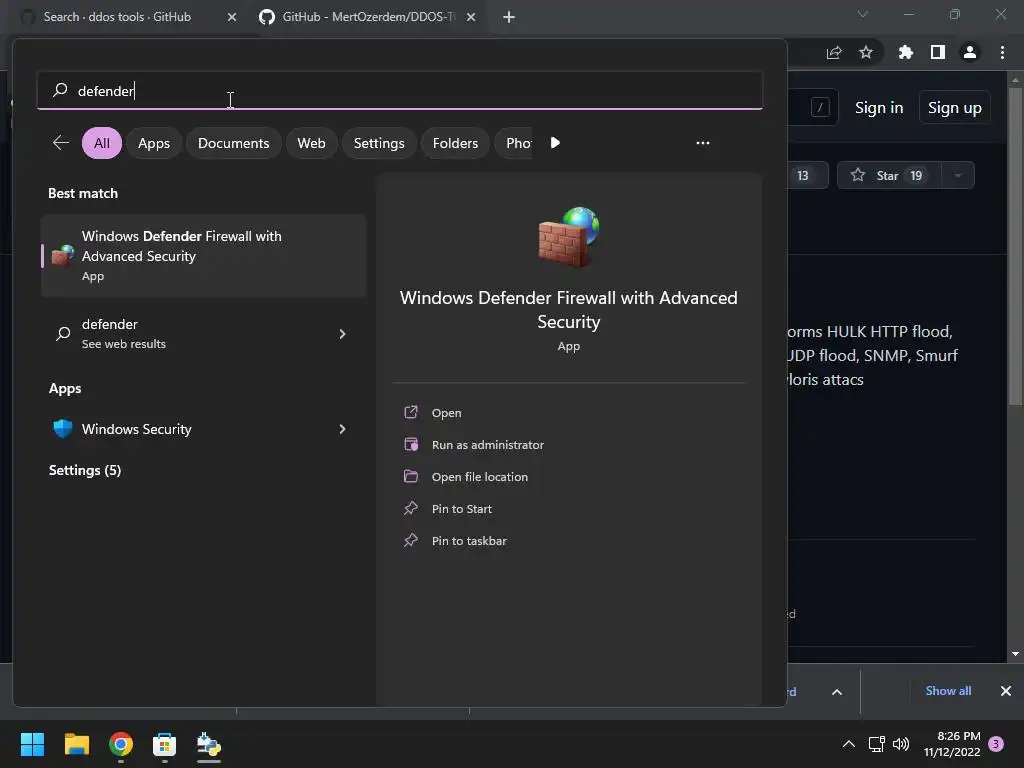Open Chrome's three-dot menu
Viewport: 1024px width, 768px height.
click(1002, 52)
